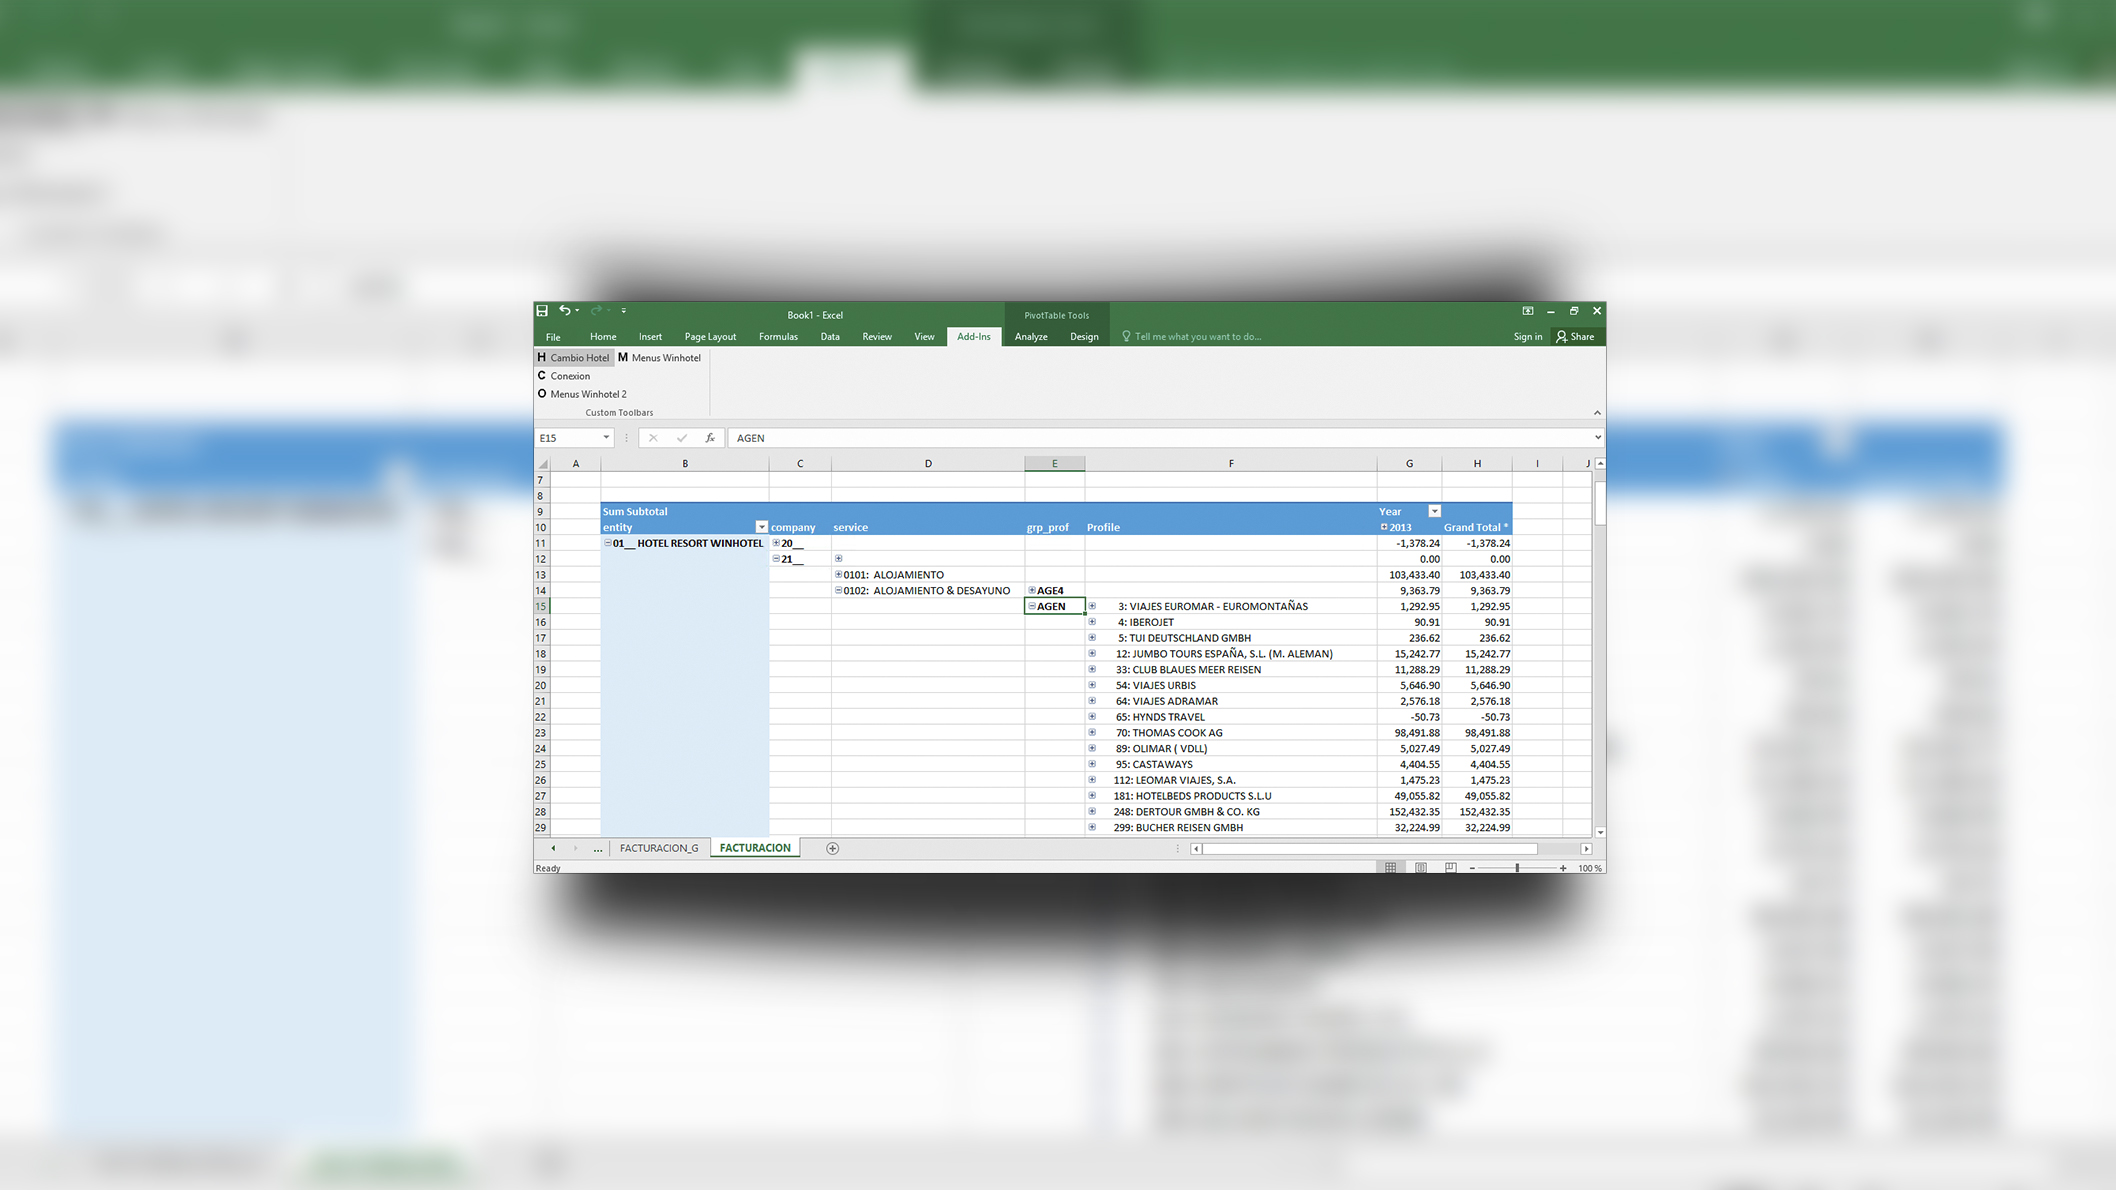Click the Undo arrow icon

coord(564,311)
